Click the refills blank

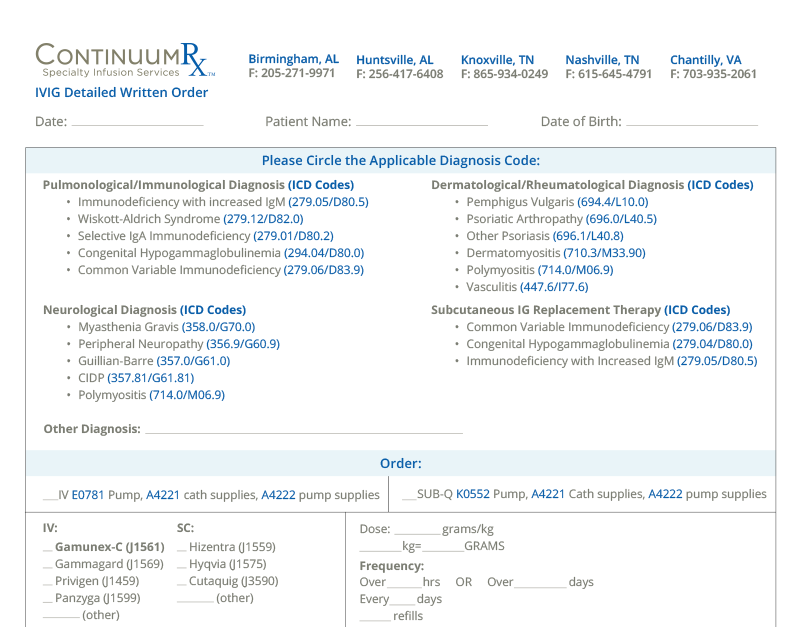pyautogui.click(x=375, y=616)
